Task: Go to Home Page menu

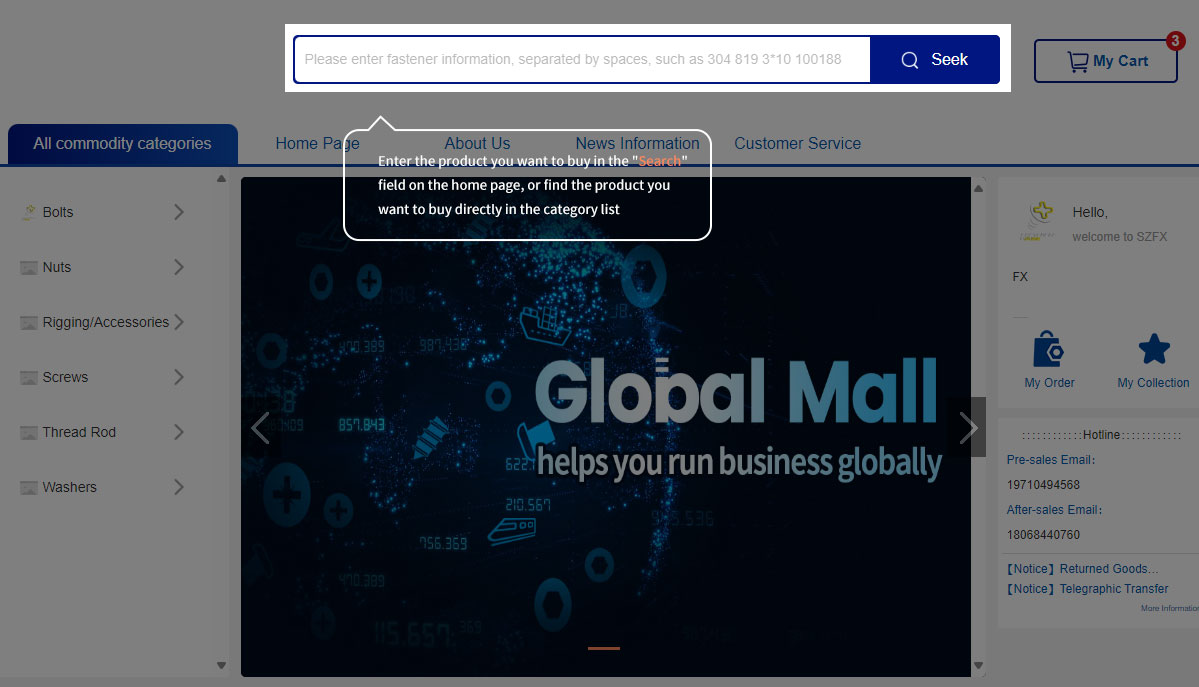Action: coord(317,144)
